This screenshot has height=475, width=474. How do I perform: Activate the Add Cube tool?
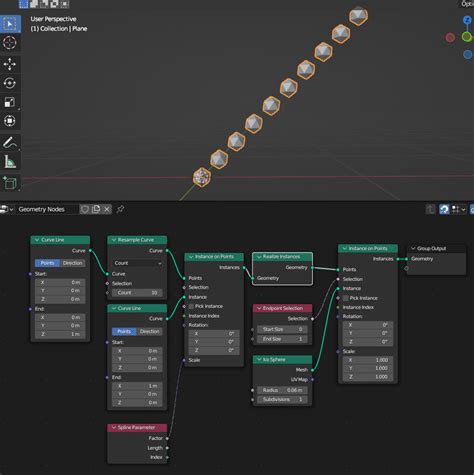click(x=10, y=183)
